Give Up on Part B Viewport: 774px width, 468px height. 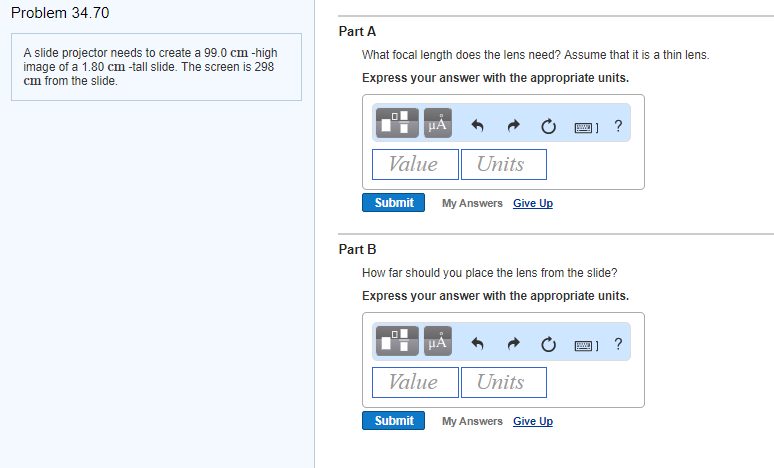coord(533,421)
